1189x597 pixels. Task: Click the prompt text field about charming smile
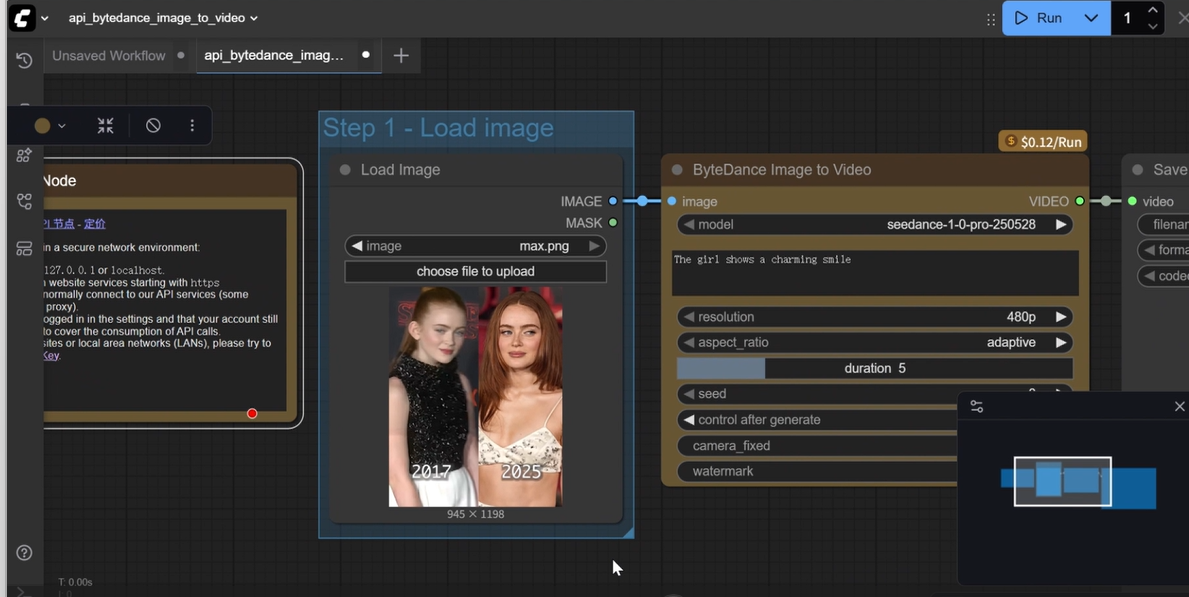[x=874, y=272]
